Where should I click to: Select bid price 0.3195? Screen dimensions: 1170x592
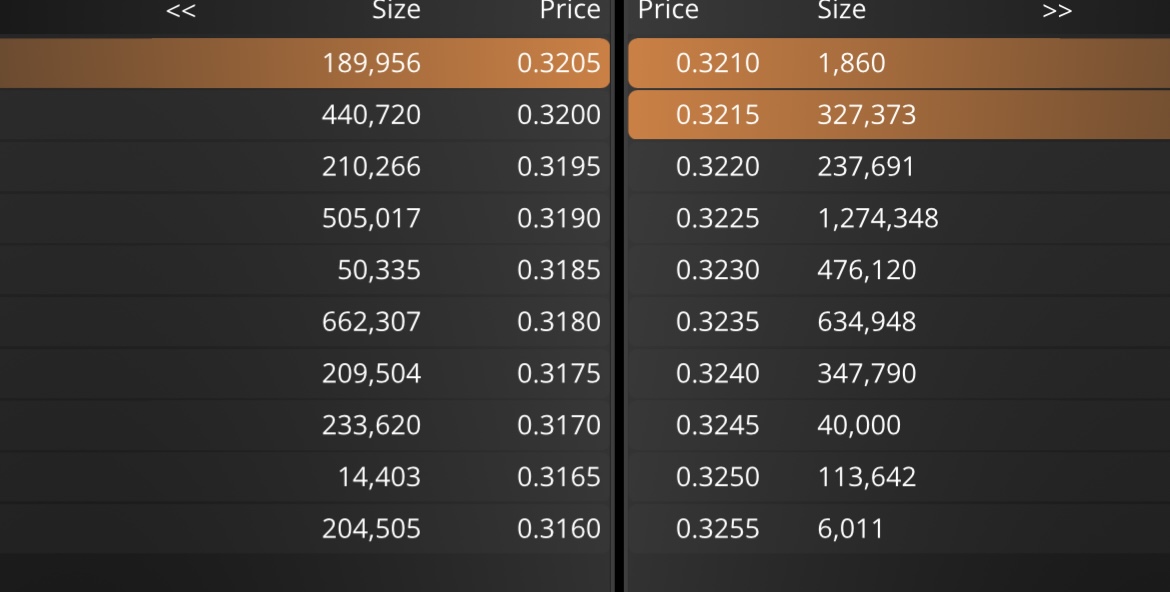point(559,166)
